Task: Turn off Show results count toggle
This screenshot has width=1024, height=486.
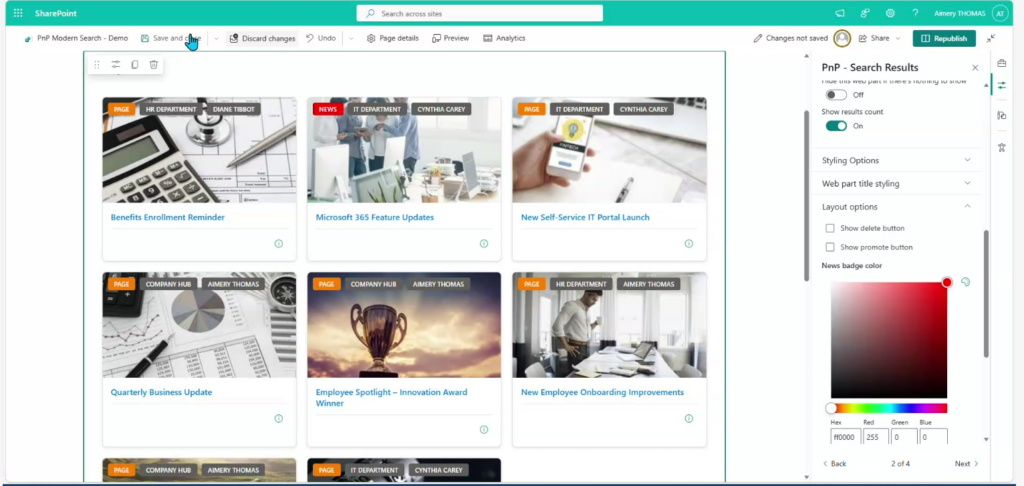Action: point(836,126)
